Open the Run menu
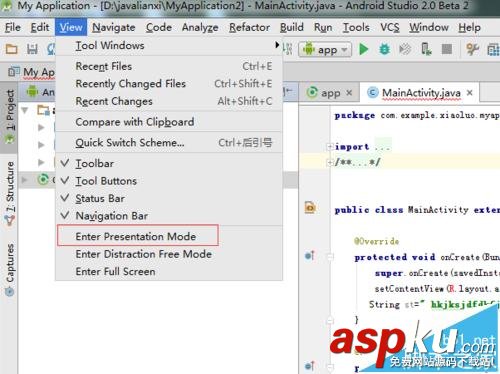This screenshot has height=374, width=500. click(323, 27)
